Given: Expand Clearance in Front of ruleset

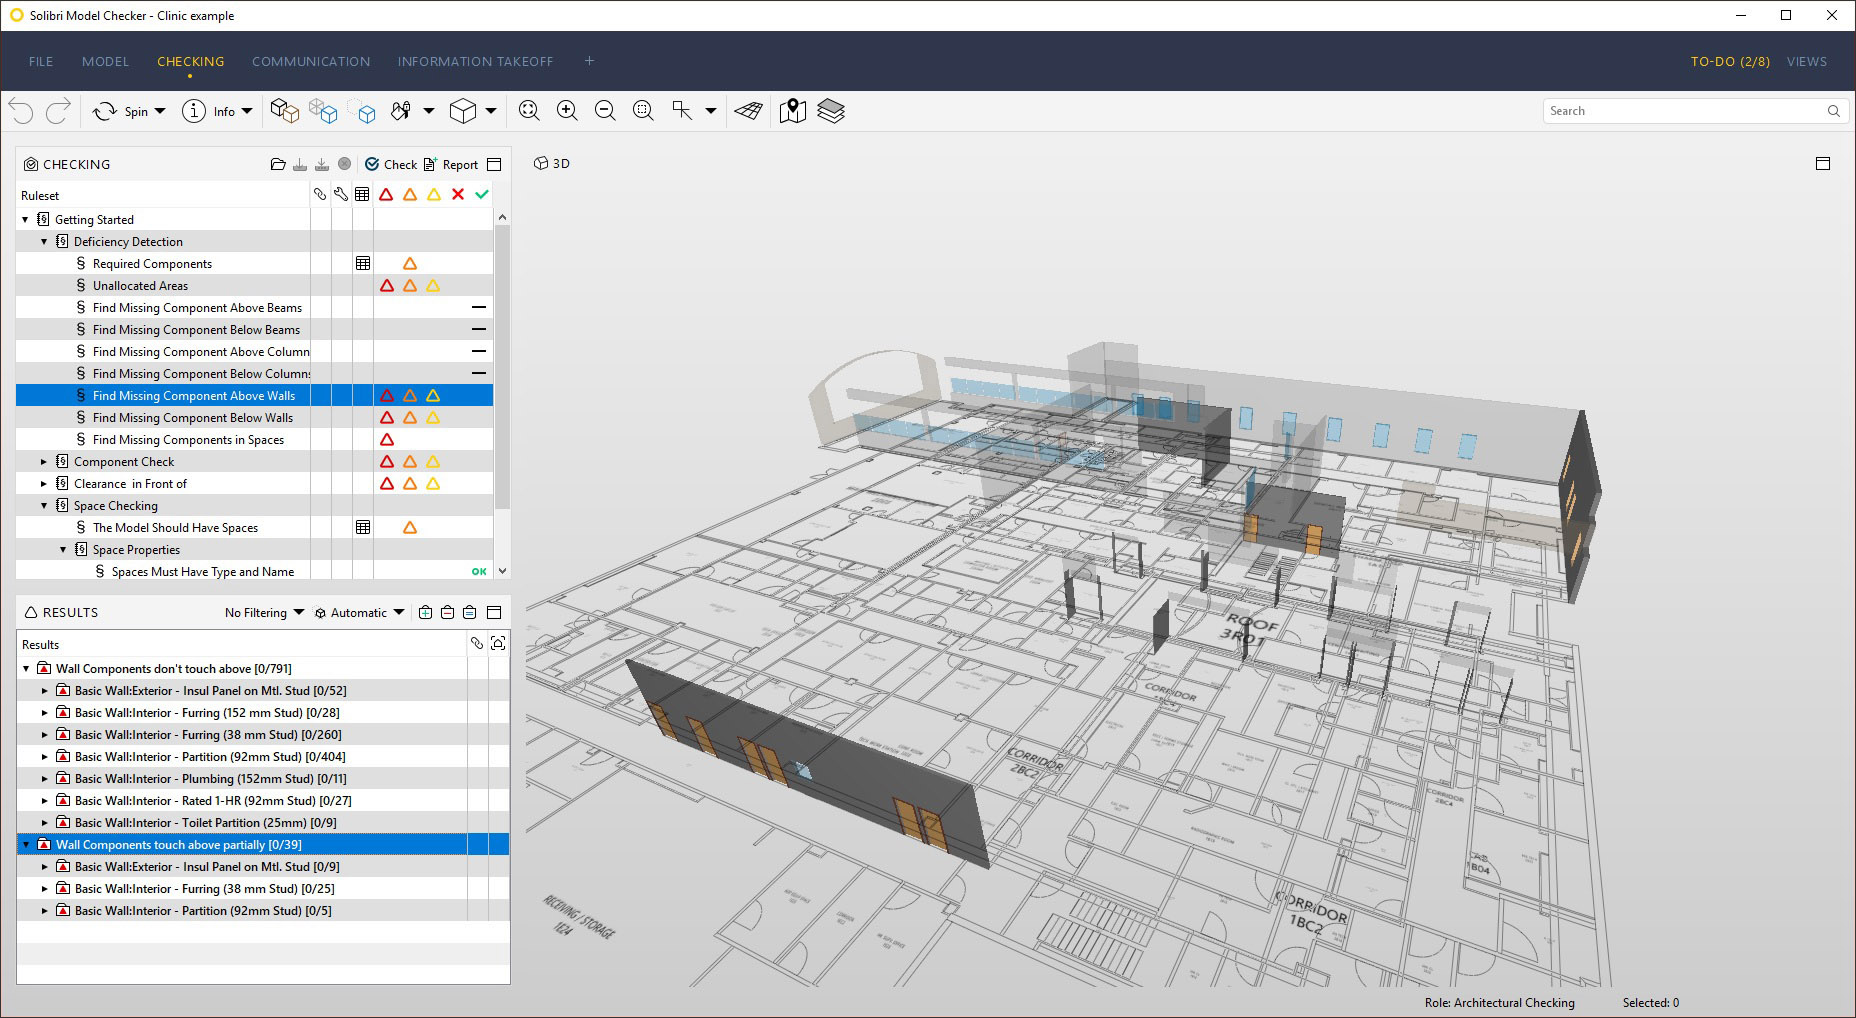Looking at the screenshot, I should [x=44, y=484].
